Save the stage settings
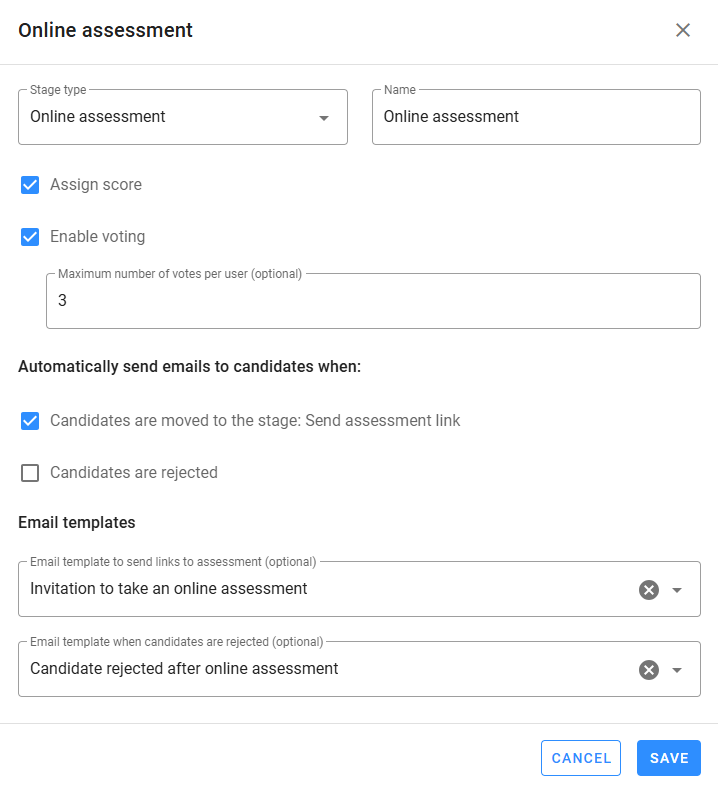This screenshot has width=718, height=786. tap(668, 758)
